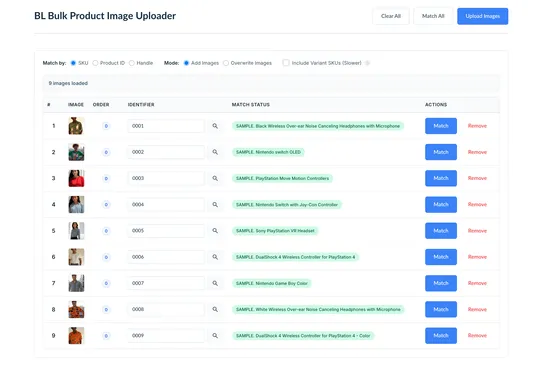
Task: Click the Upload Images button
Action: tap(483, 16)
